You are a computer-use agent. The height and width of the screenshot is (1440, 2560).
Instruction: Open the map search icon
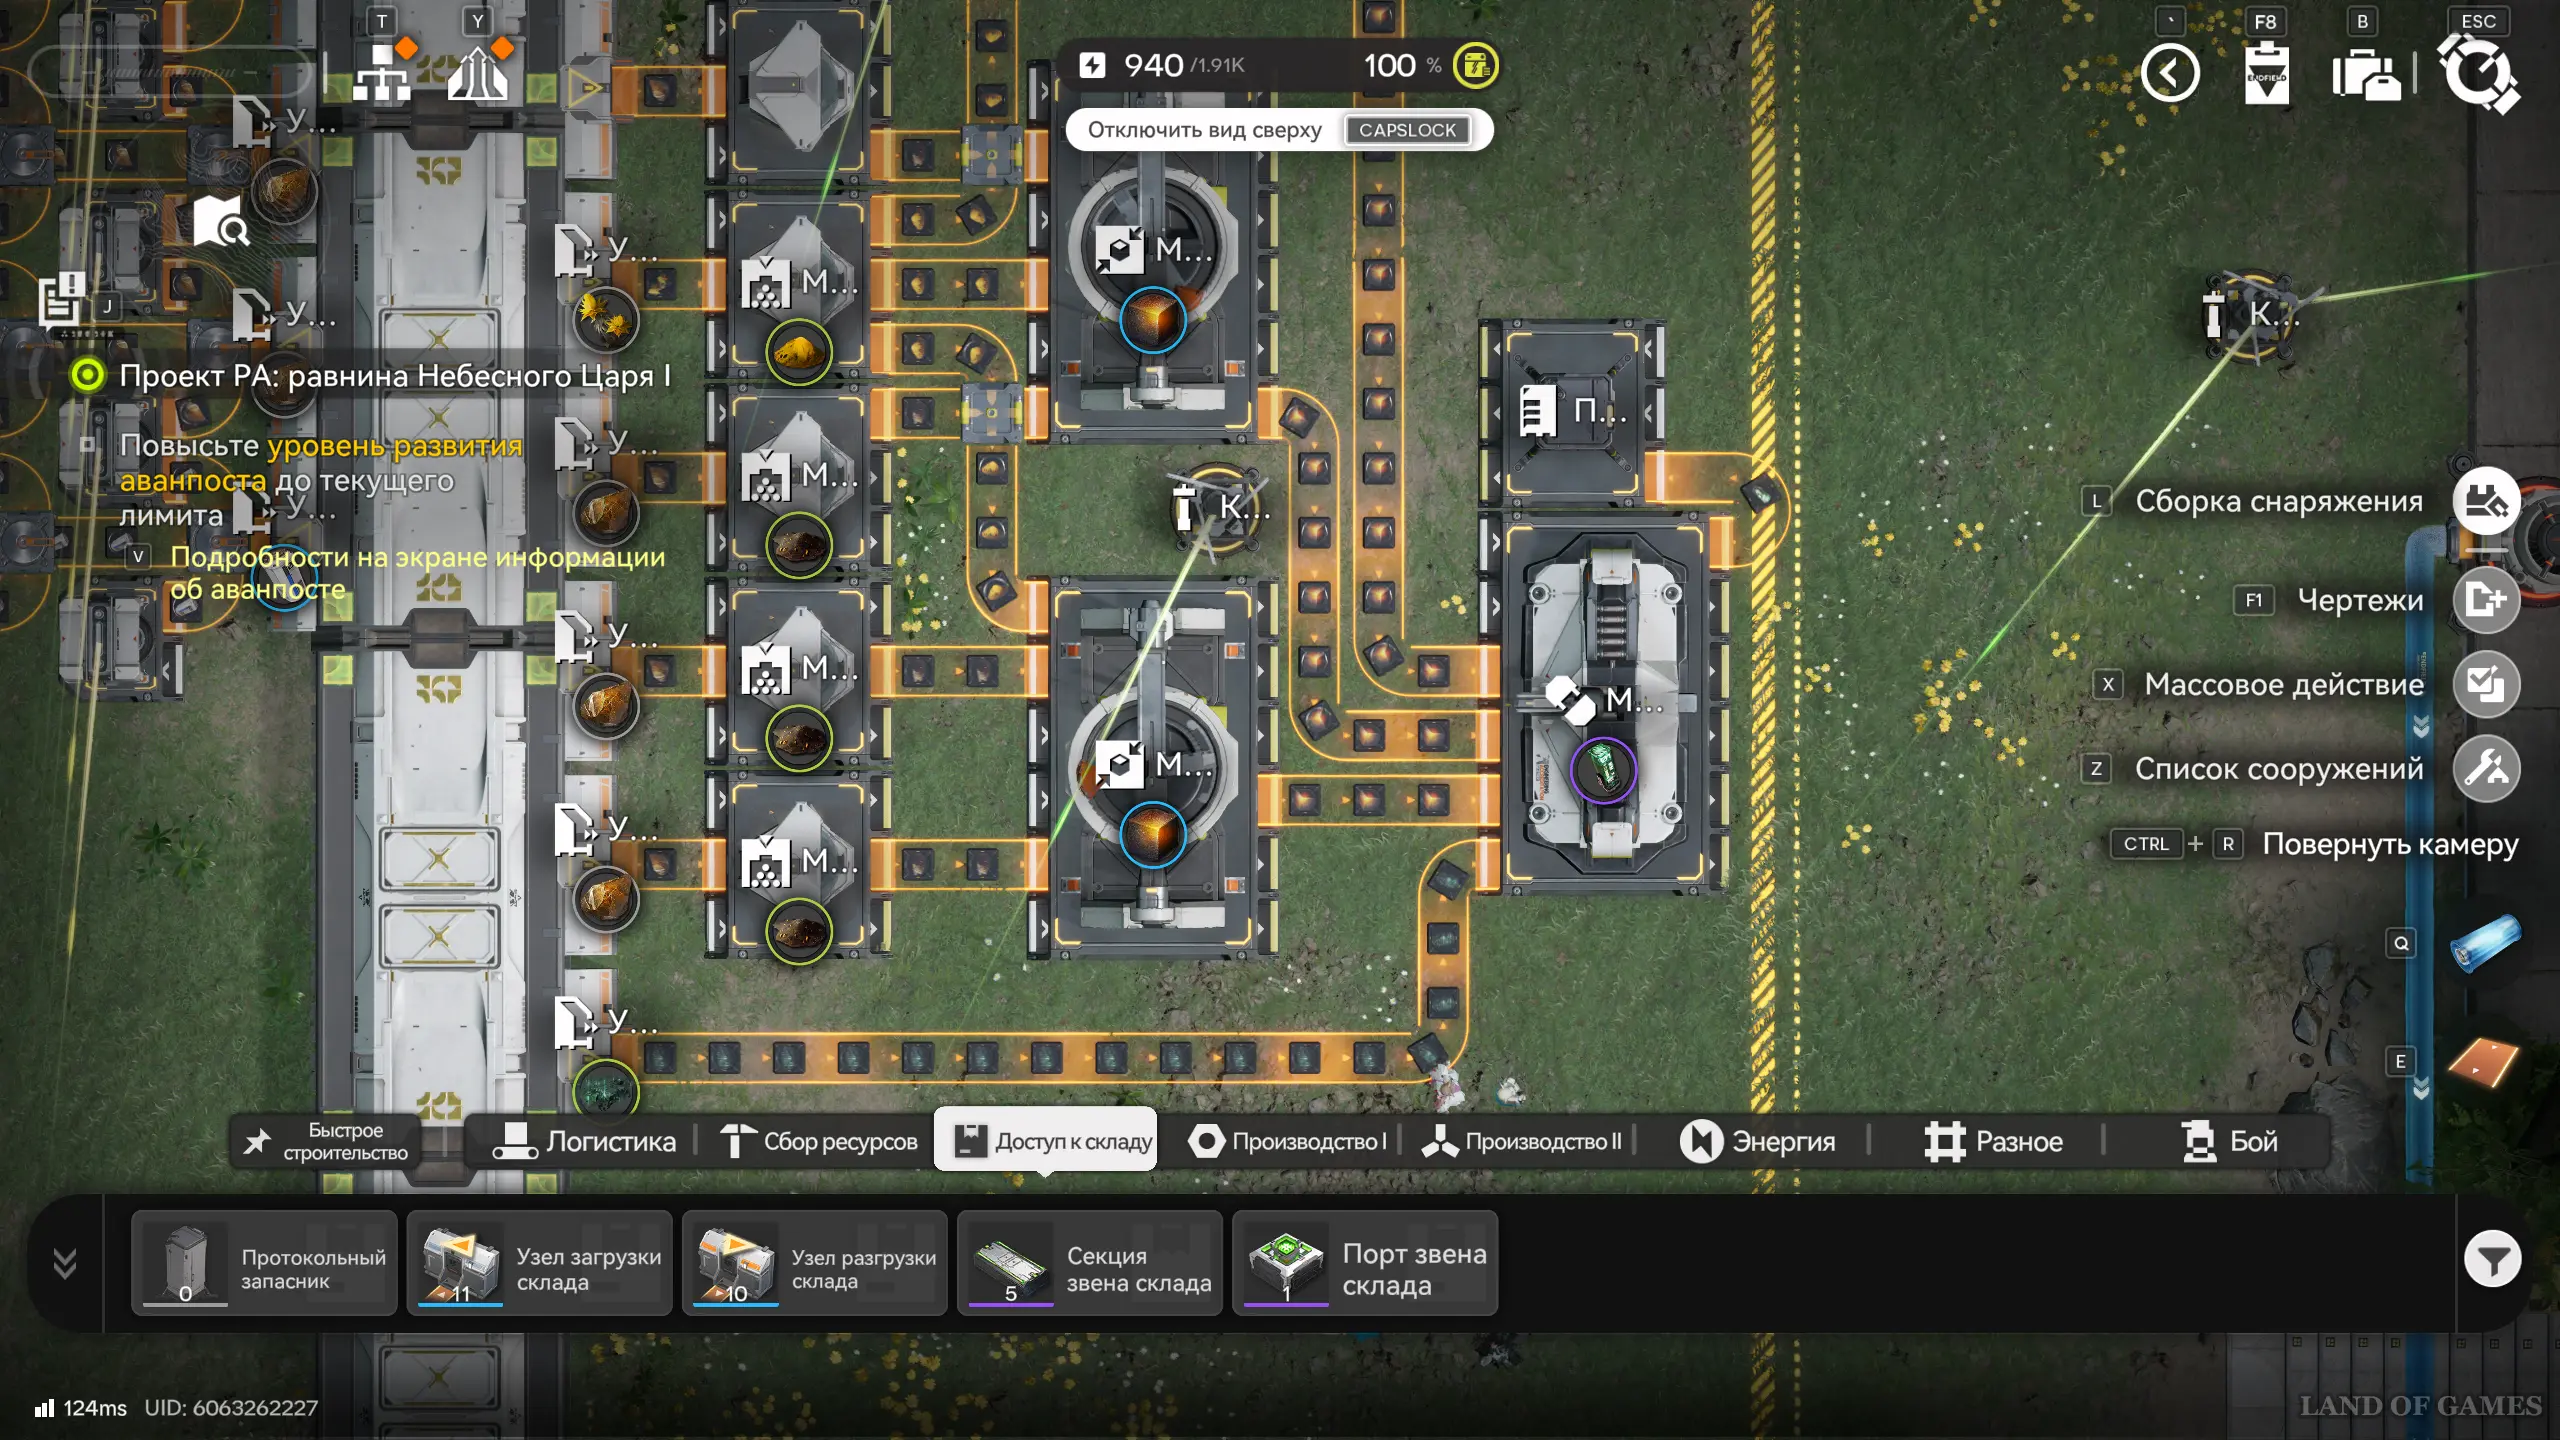[219, 221]
